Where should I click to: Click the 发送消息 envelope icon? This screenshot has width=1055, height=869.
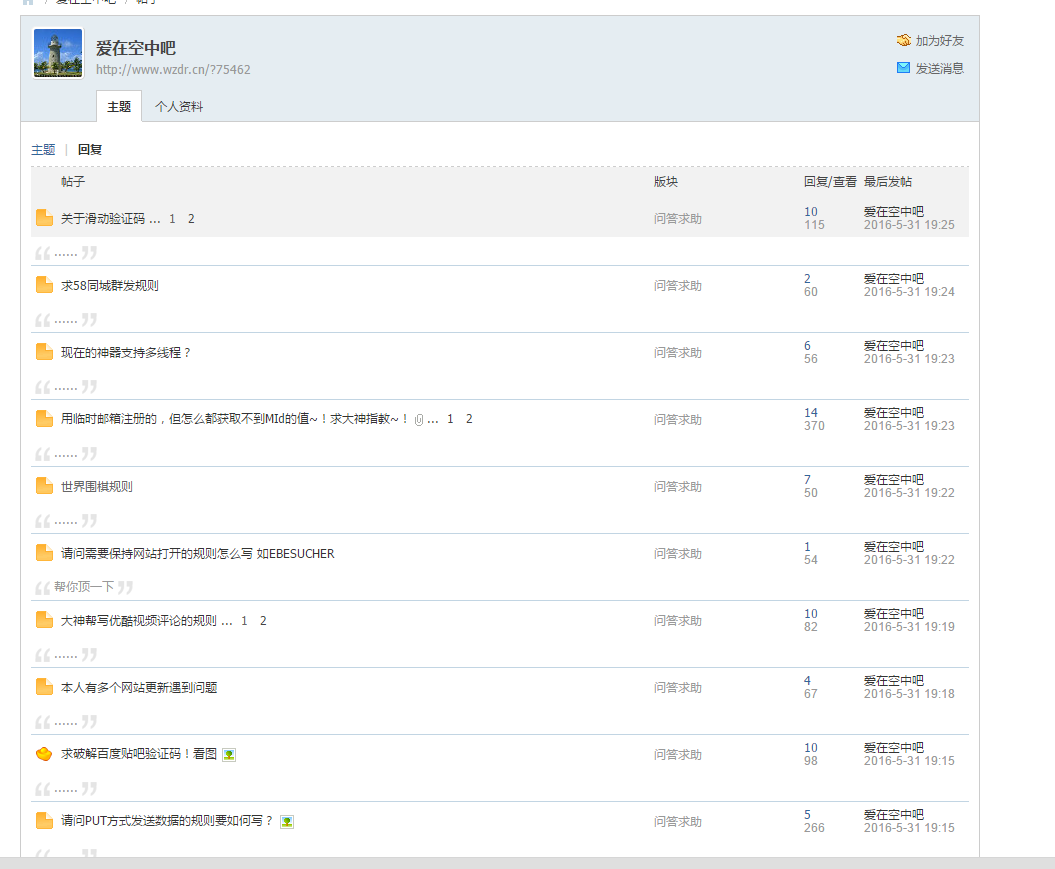point(904,68)
